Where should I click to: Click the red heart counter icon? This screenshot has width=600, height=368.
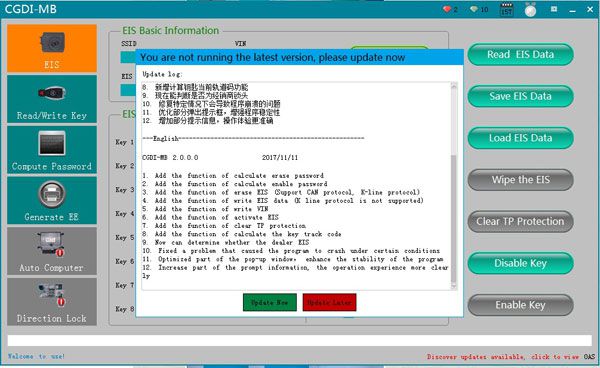[x=447, y=9]
